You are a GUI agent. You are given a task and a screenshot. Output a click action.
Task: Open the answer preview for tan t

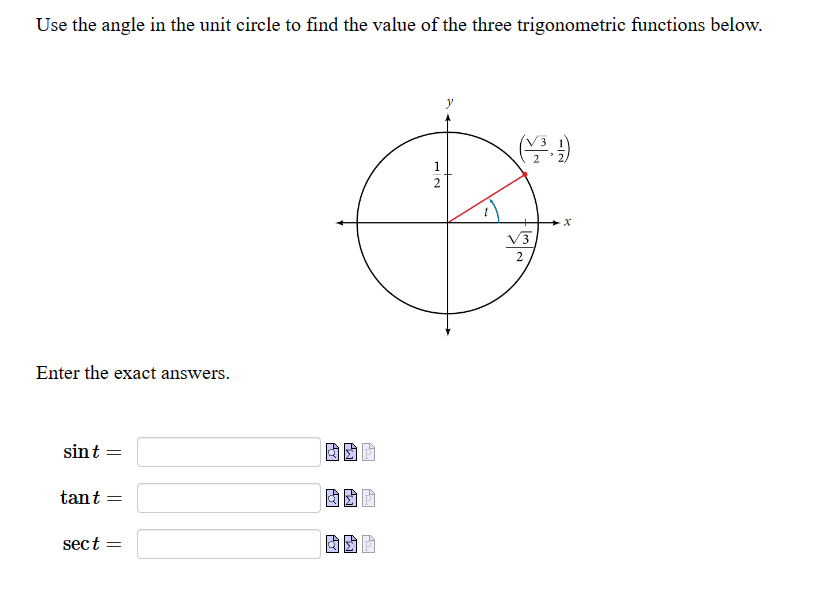coord(331,498)
